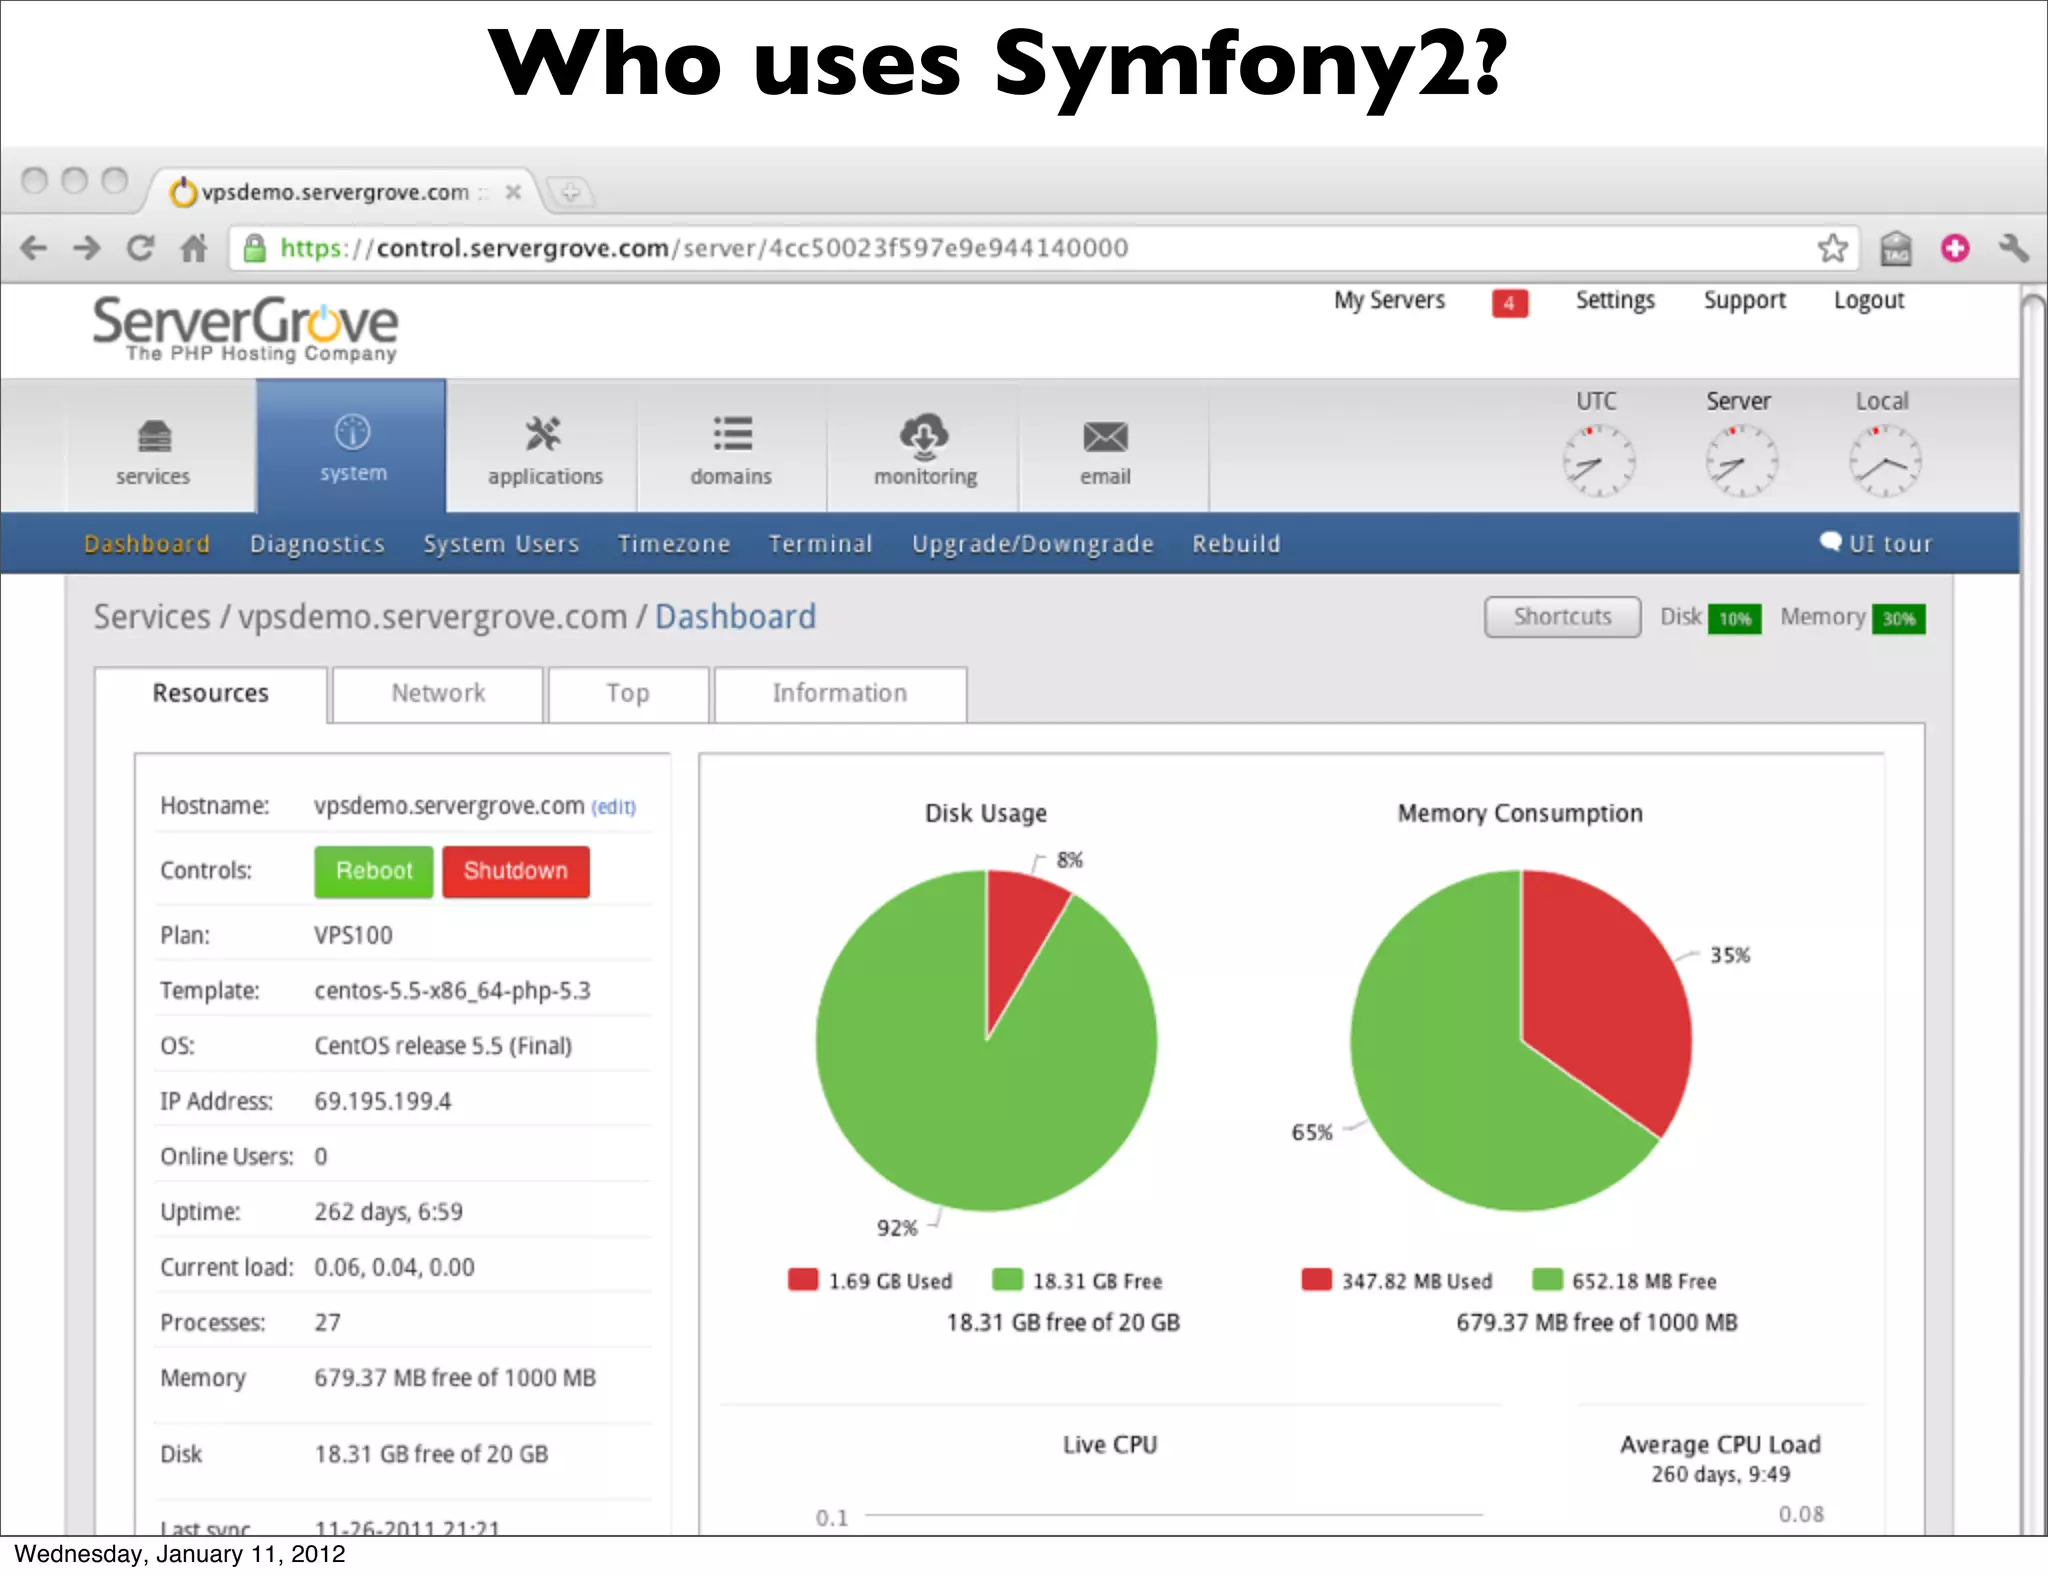This screenshot has height=1576, width=2048.
Task: Click the template centos-5.5-x86_64-php-5.3
Action: (x=452, y=990)
